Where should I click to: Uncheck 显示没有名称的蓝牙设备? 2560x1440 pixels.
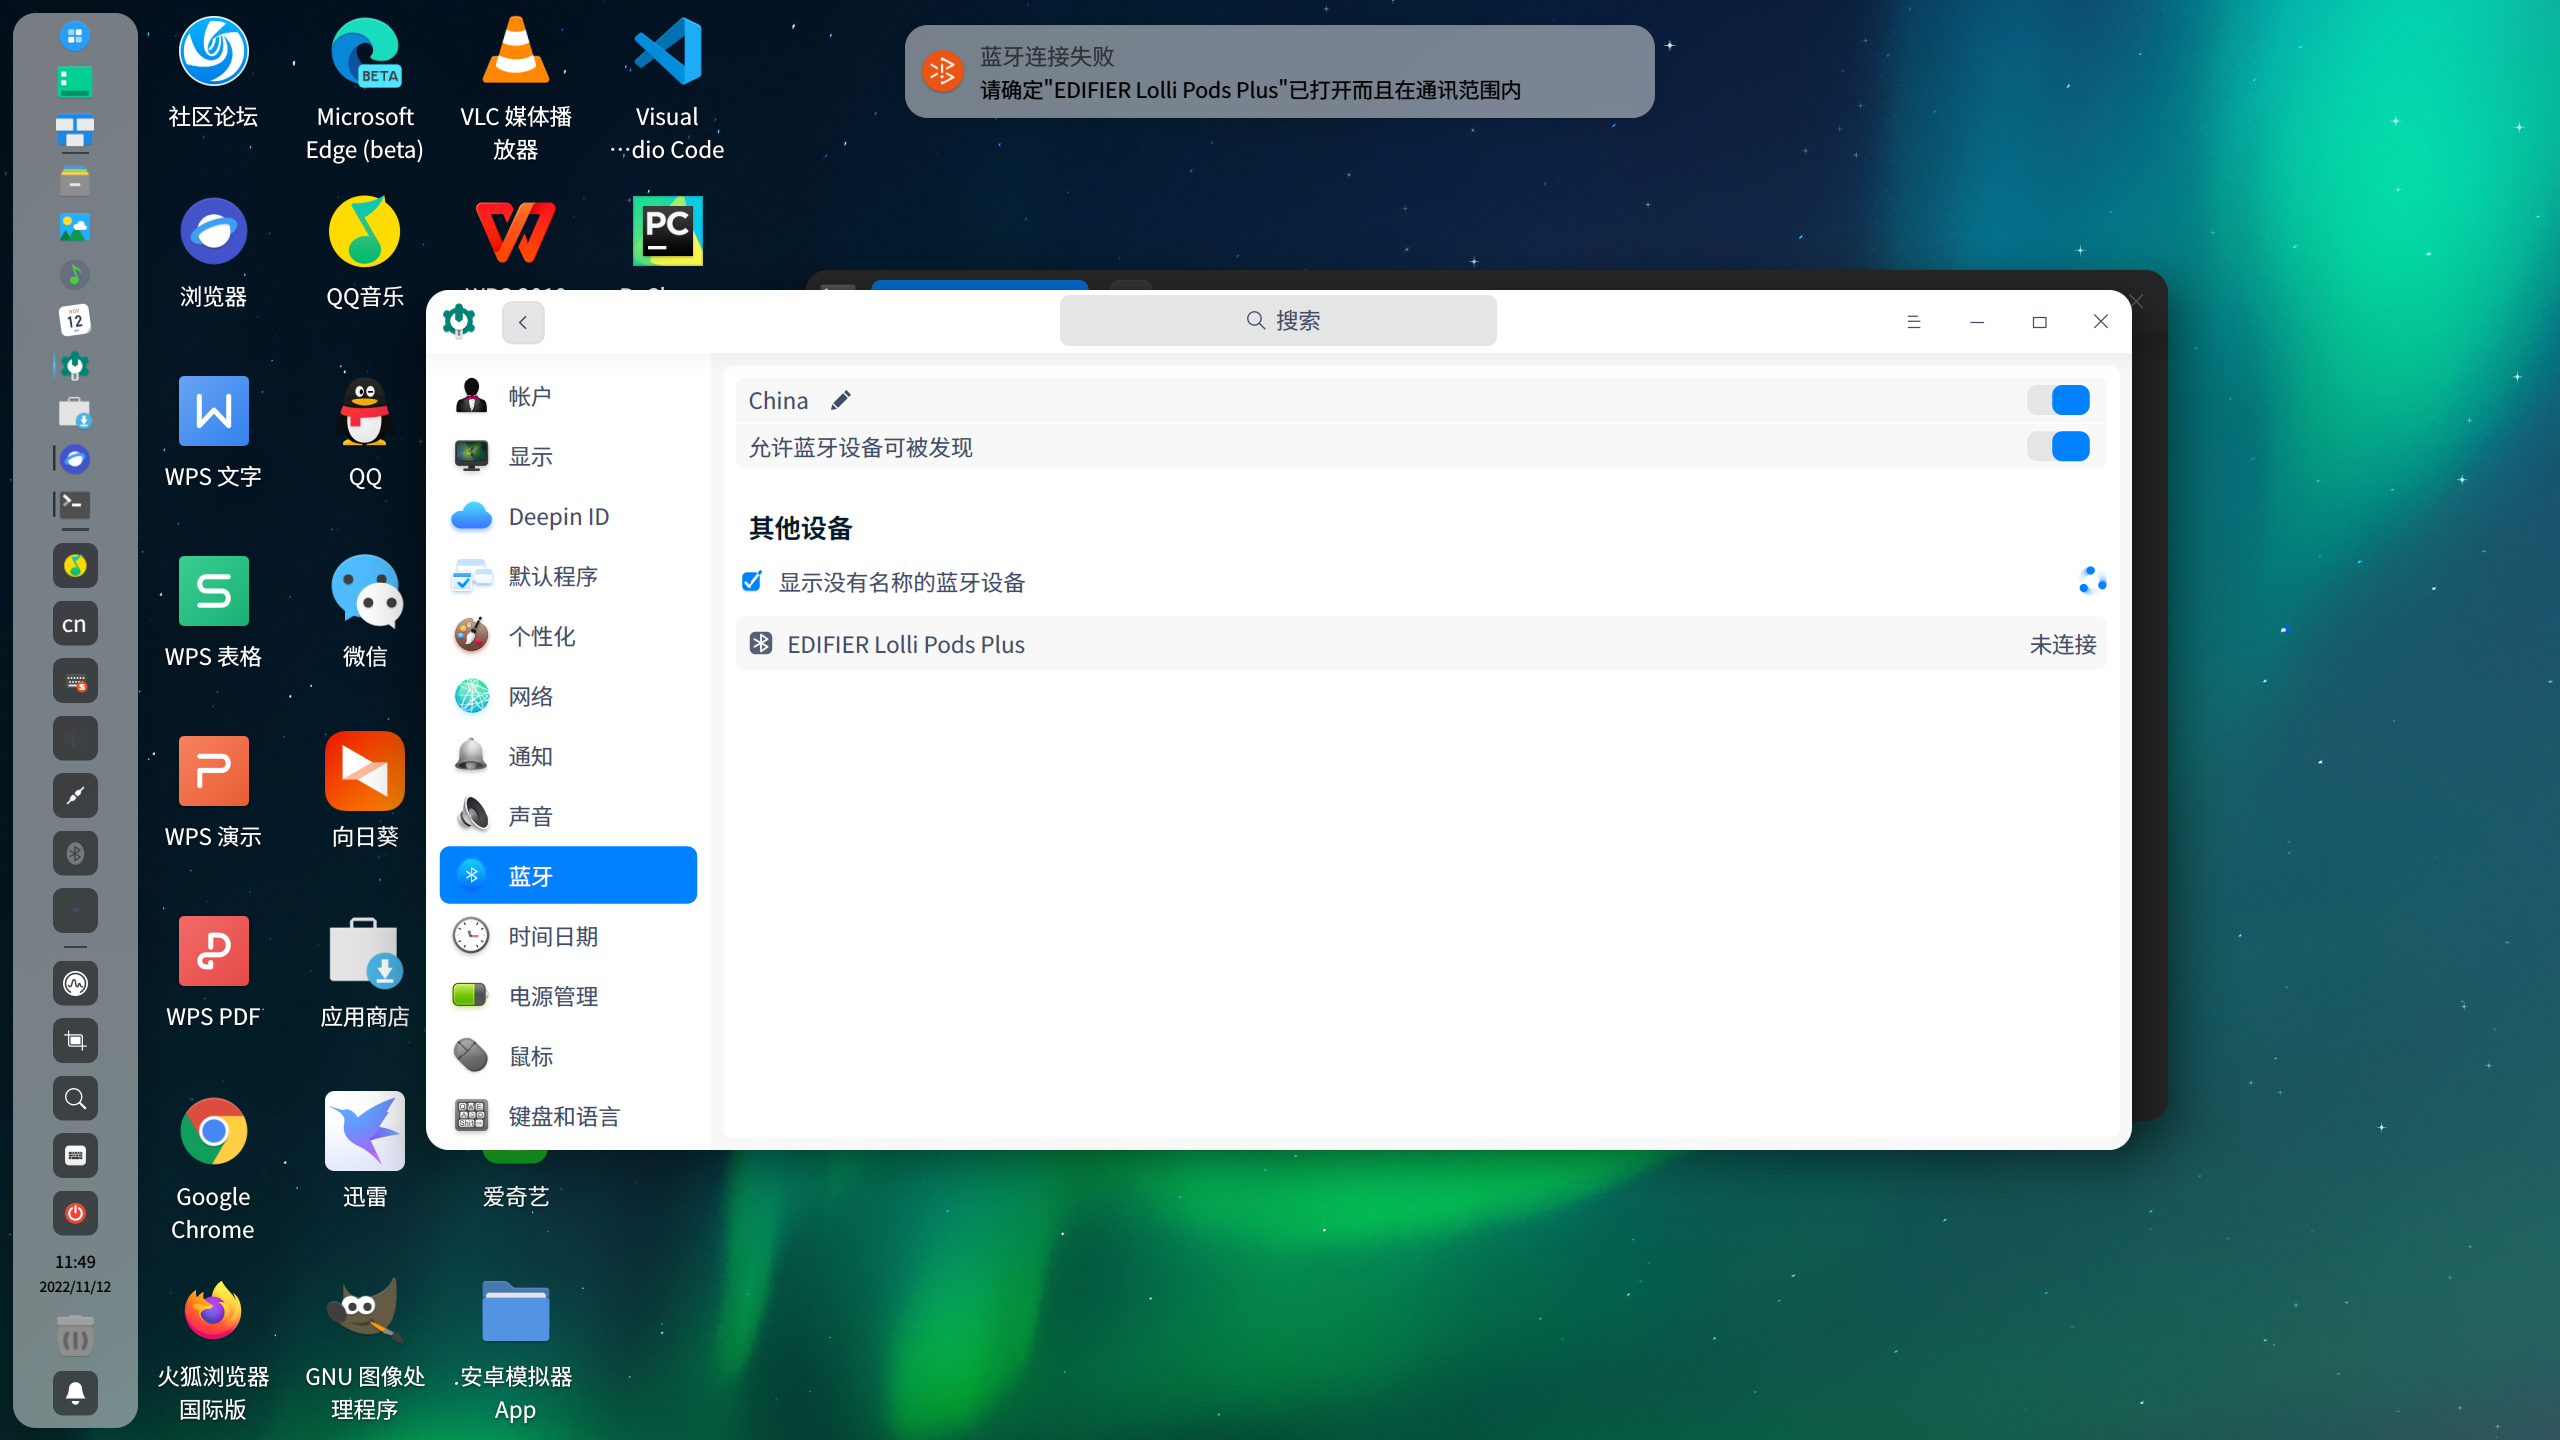[751, 581]
